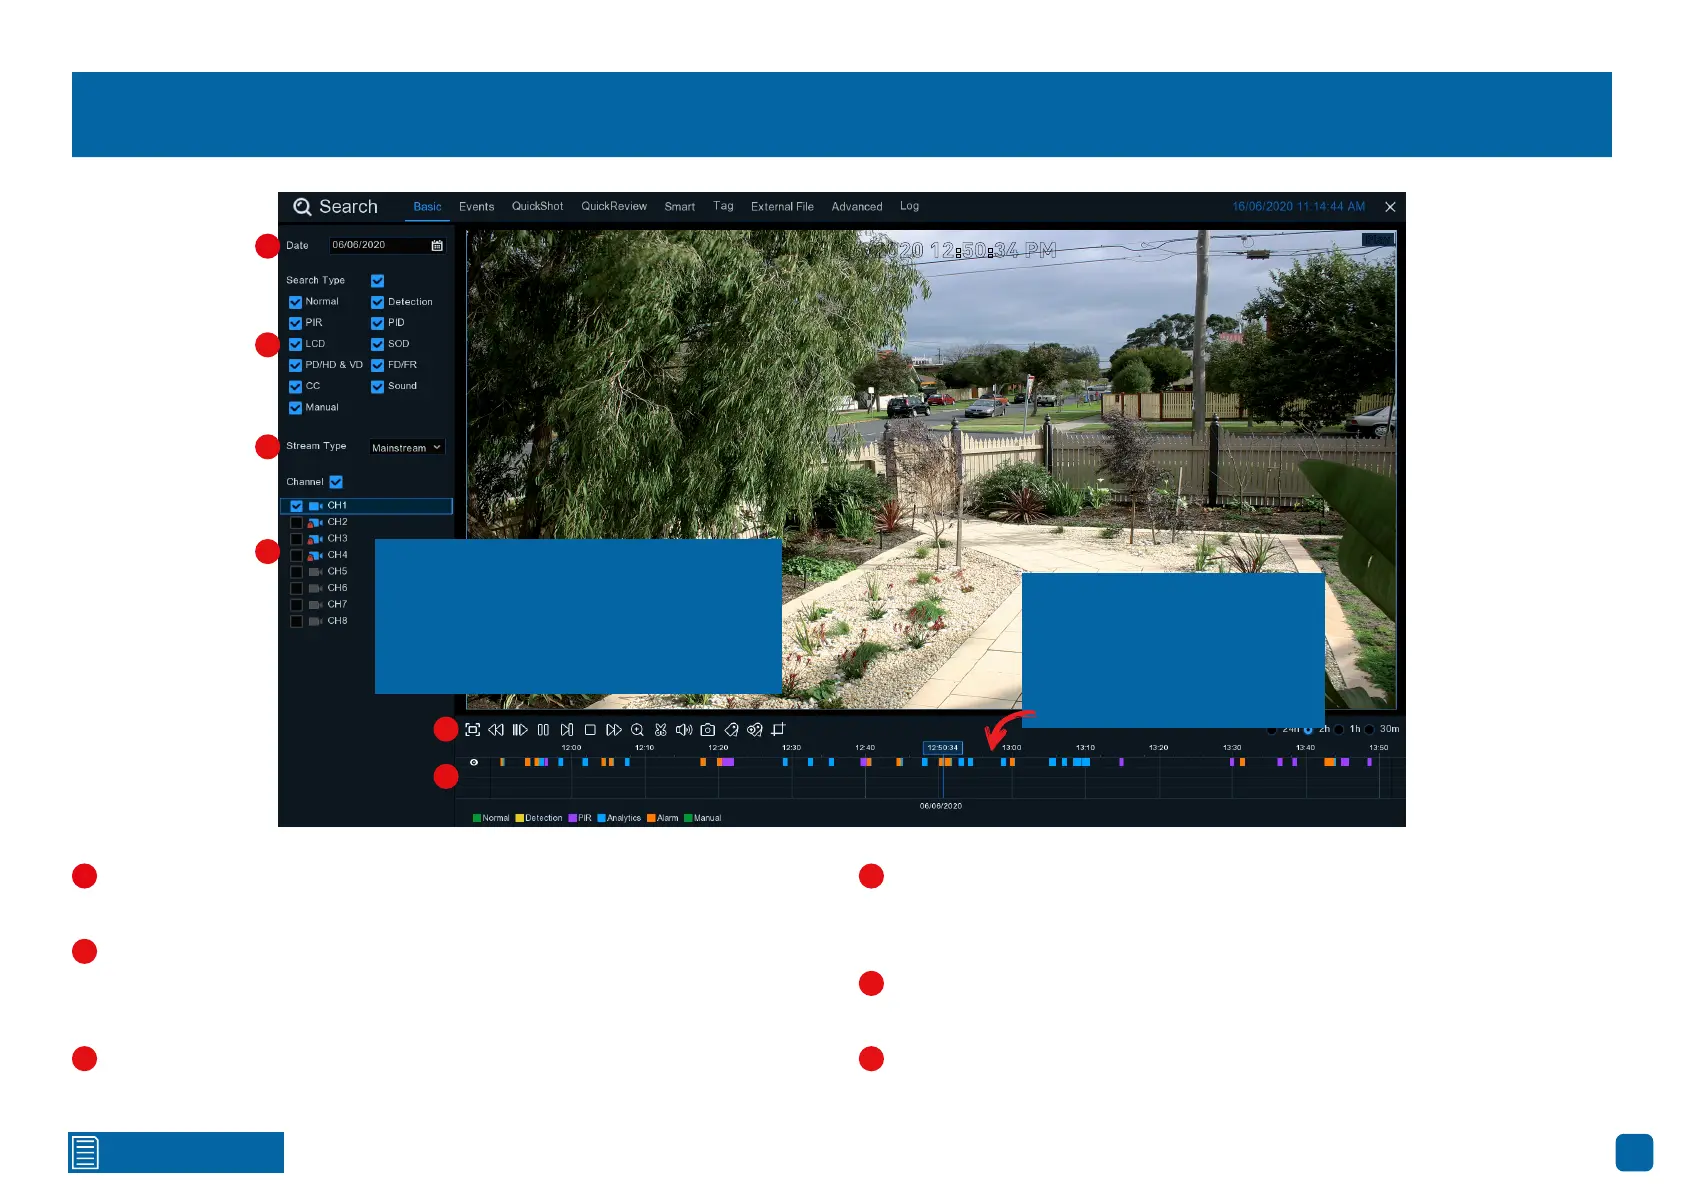
Task: Switch to the Events tab
Action: click(476, 207)
